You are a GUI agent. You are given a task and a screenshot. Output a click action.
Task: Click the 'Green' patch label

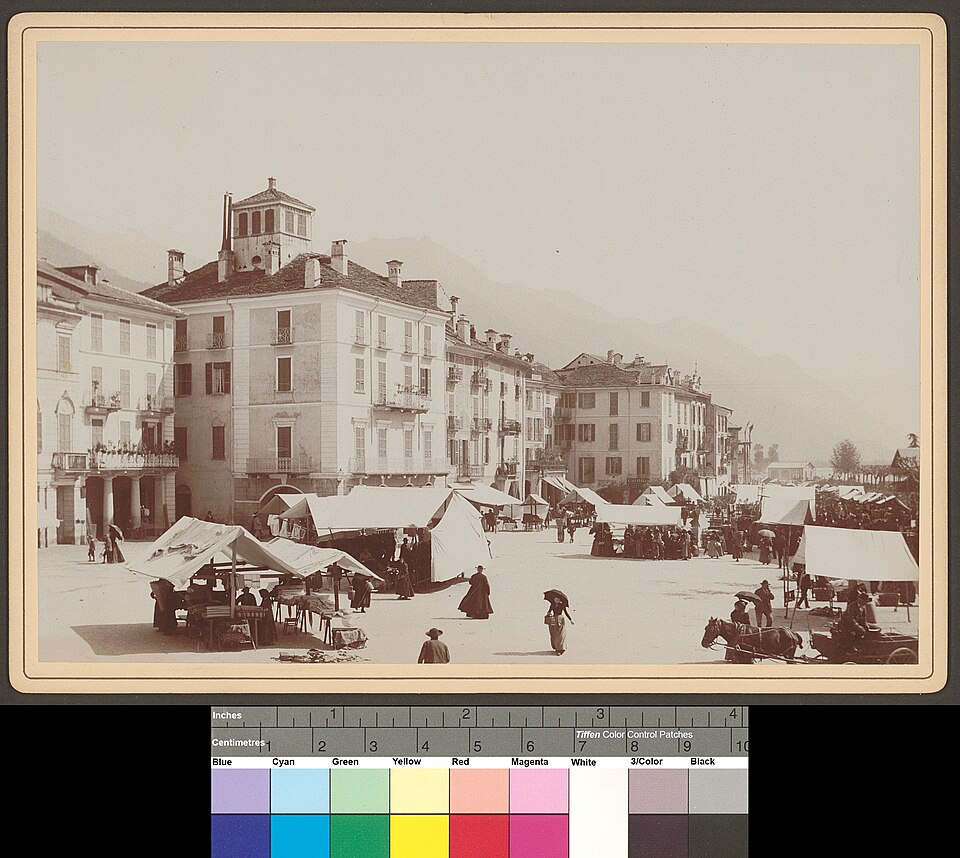[345, 762]
